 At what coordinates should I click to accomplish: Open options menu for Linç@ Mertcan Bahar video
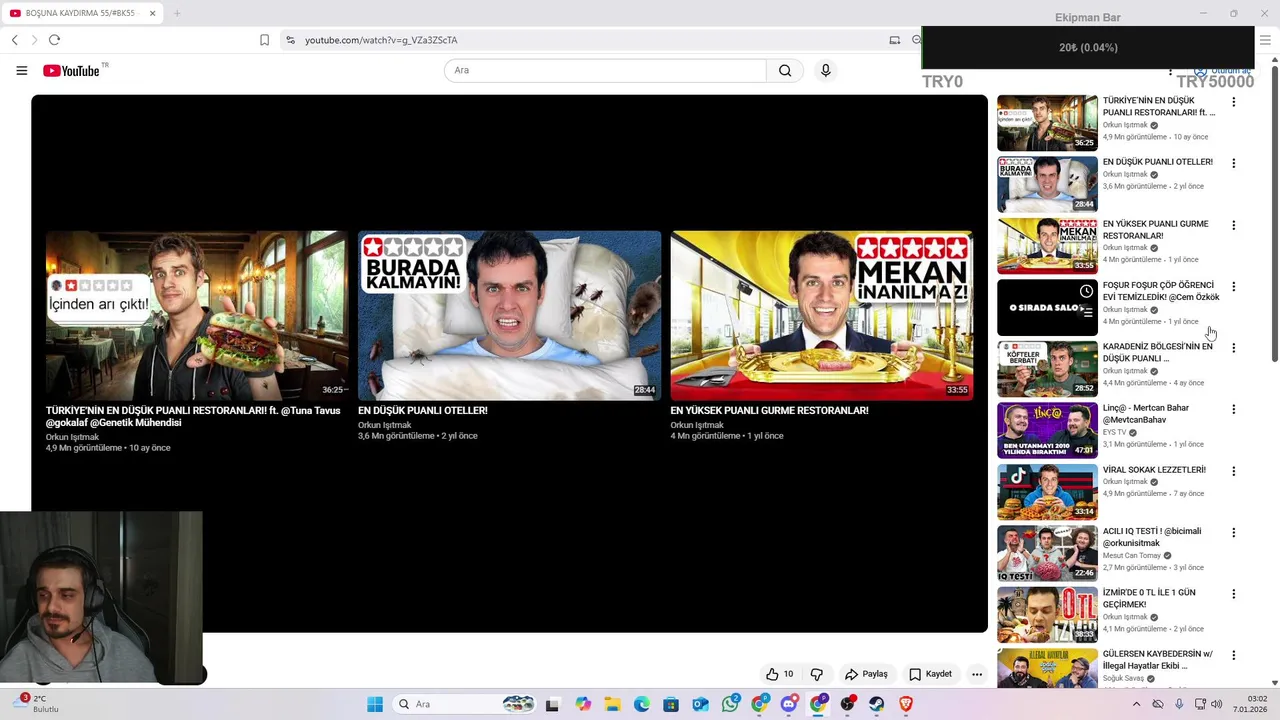(x=1233, y=409)
